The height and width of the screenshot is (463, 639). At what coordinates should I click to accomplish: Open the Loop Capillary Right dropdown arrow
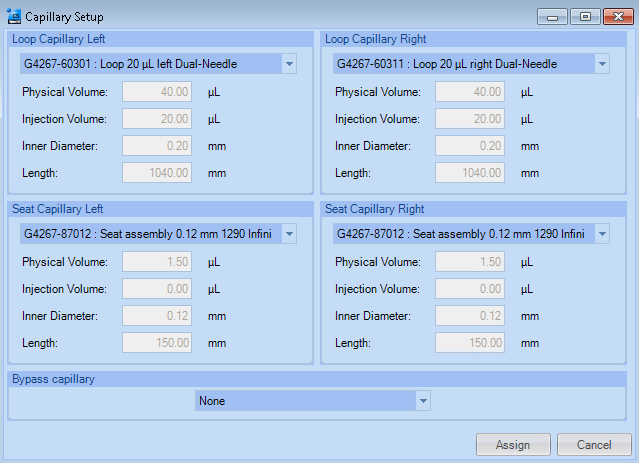coord(602,64)
